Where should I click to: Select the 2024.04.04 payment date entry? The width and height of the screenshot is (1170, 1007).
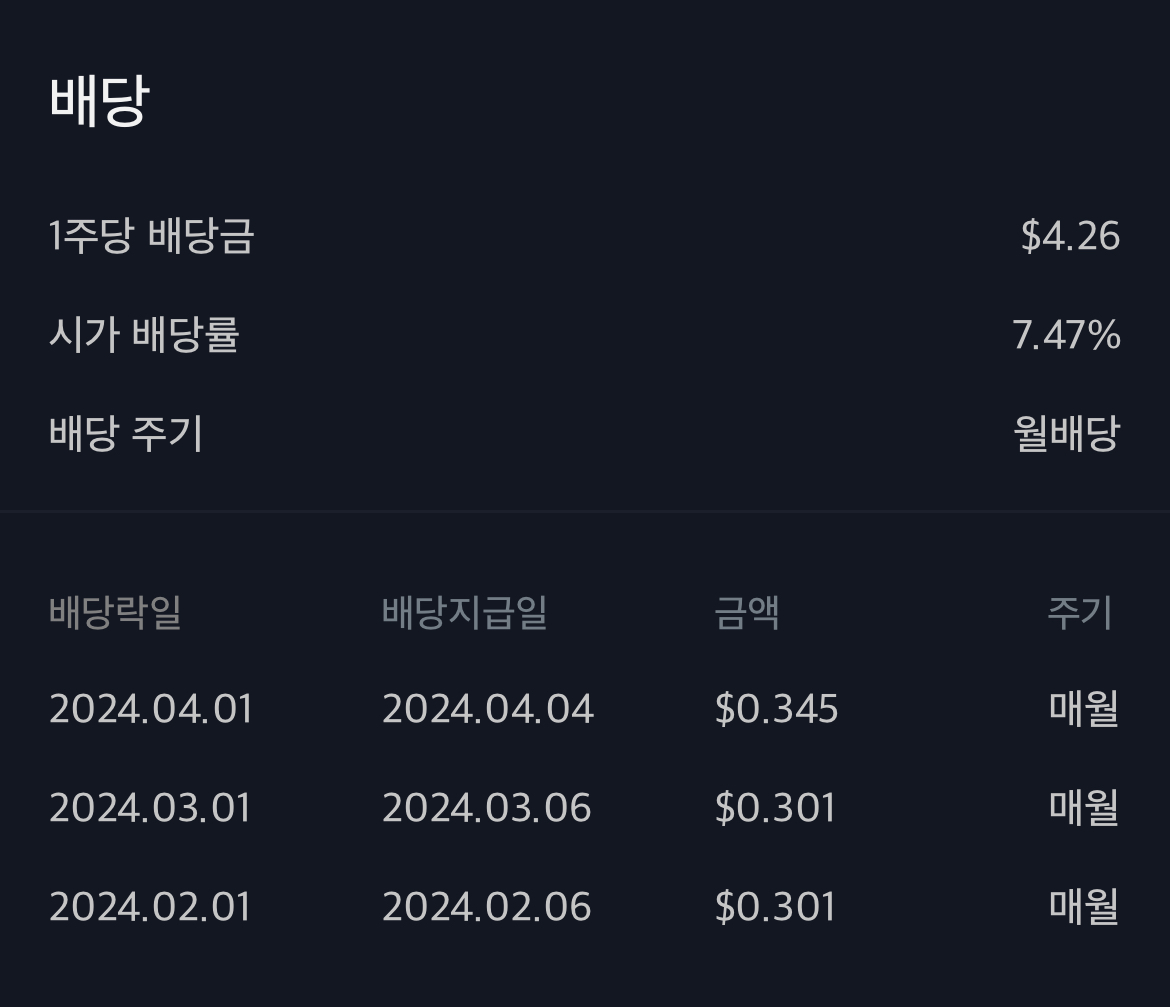point(487,708)
